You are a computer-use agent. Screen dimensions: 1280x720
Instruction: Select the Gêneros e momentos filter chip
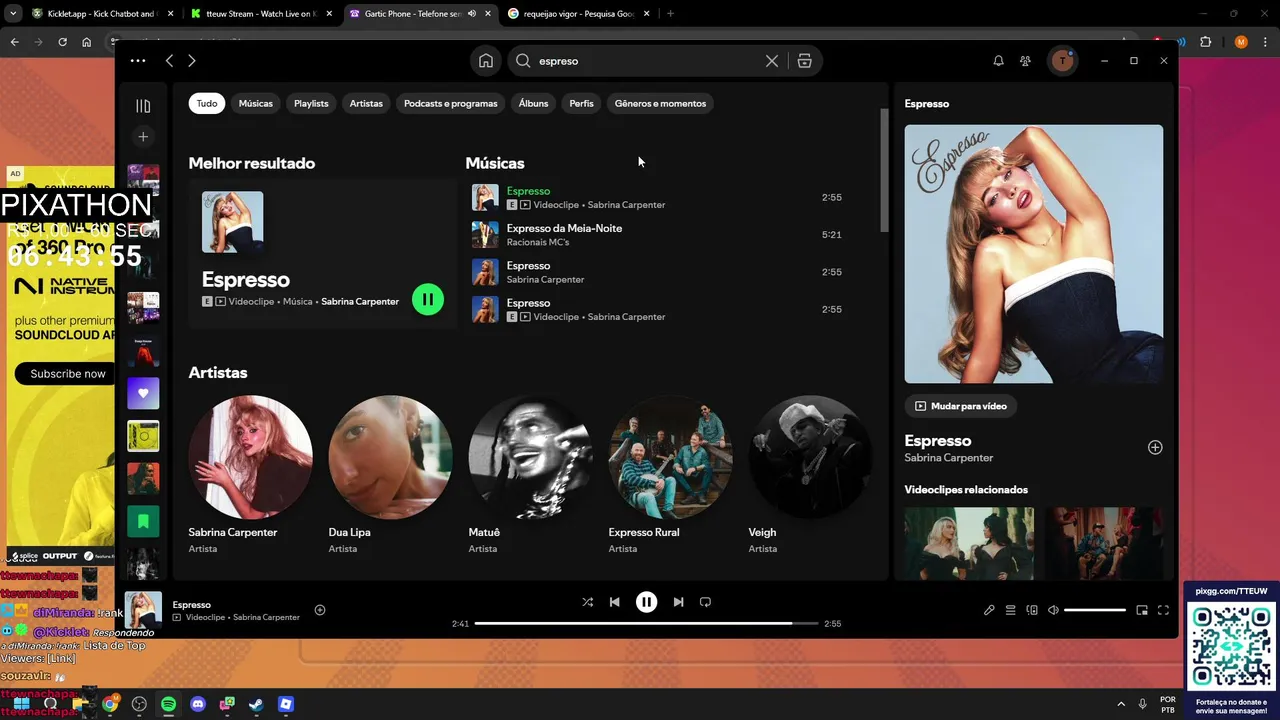[x=660, y=103]
